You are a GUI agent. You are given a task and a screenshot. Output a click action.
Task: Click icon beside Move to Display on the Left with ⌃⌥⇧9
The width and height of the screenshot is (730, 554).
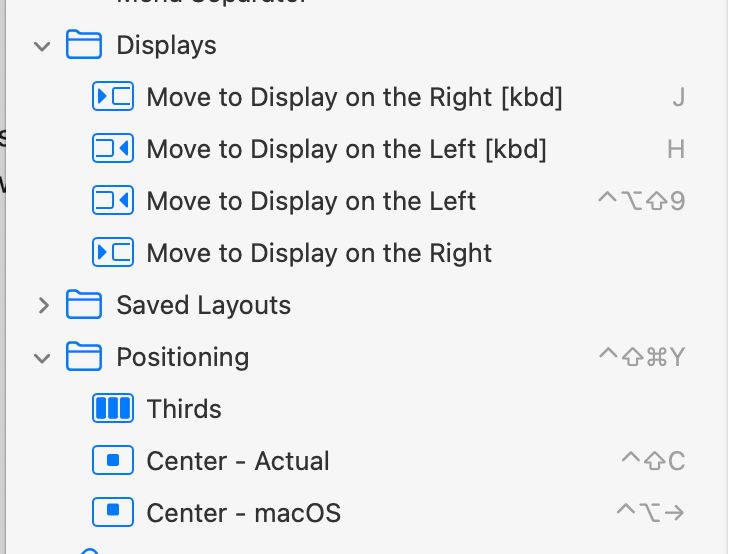click(x=113, y=201)
